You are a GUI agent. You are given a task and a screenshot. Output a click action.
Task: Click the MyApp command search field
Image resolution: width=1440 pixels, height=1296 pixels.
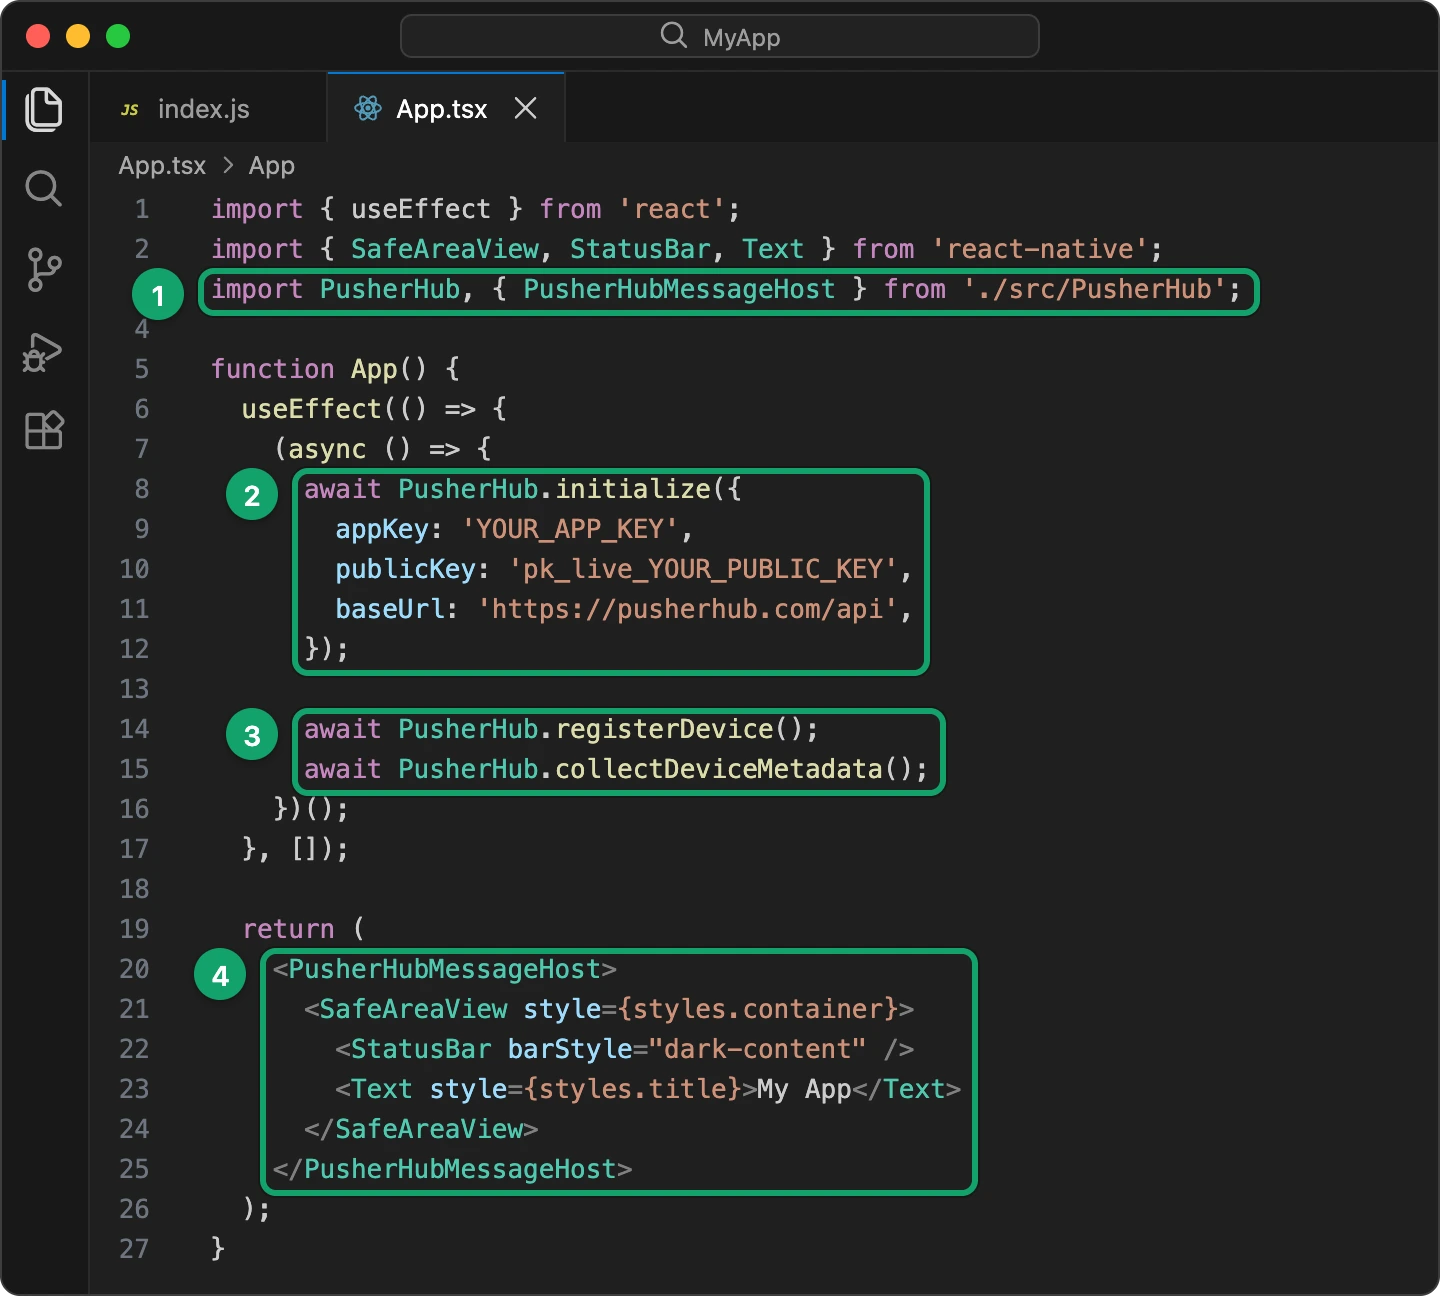coord(720,36)
